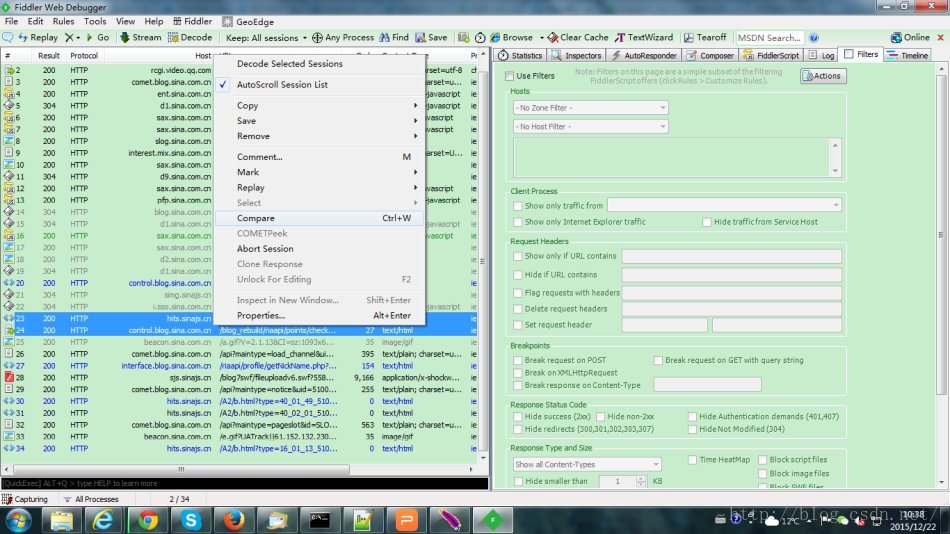Open Comment... in the context menu
950x534 pixels.
pos(319,156)
